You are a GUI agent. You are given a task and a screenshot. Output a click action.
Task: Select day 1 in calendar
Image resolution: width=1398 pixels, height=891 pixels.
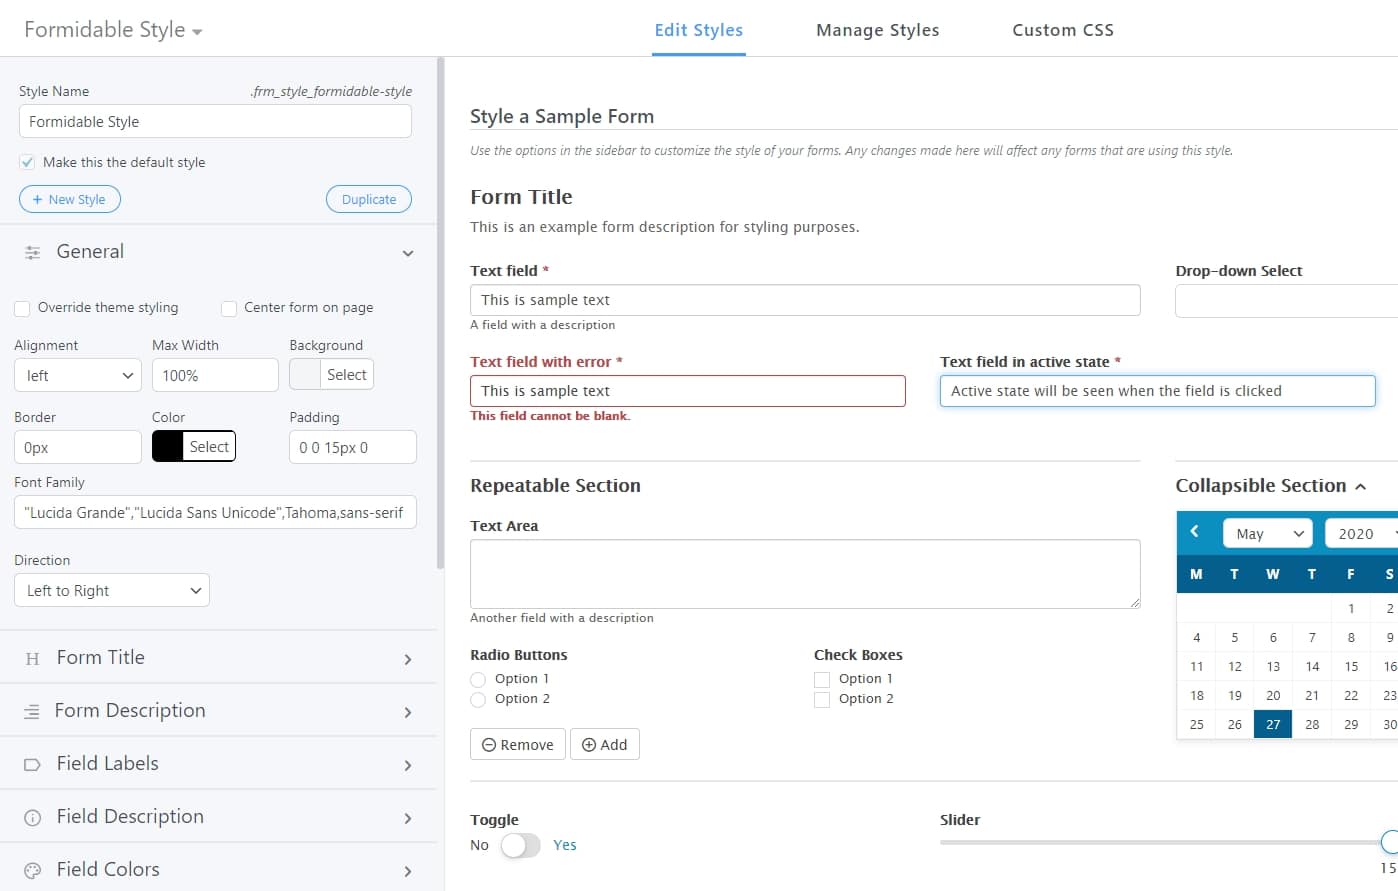click(x=1351, y=609)
